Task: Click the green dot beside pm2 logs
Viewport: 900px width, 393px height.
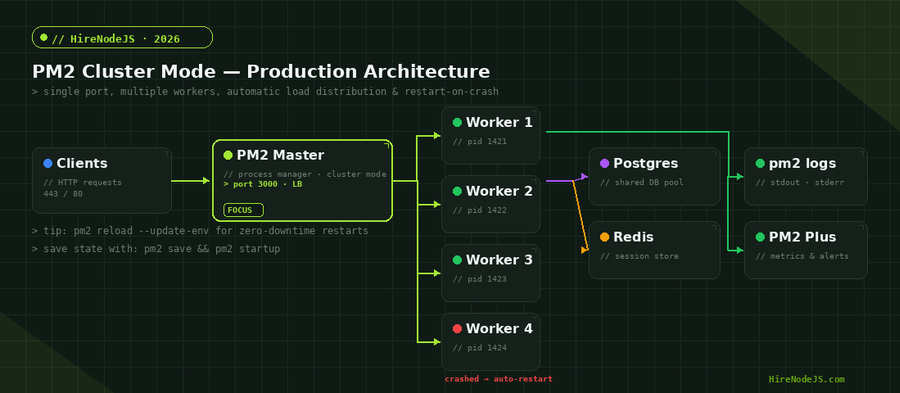Action: click(760, 164)
